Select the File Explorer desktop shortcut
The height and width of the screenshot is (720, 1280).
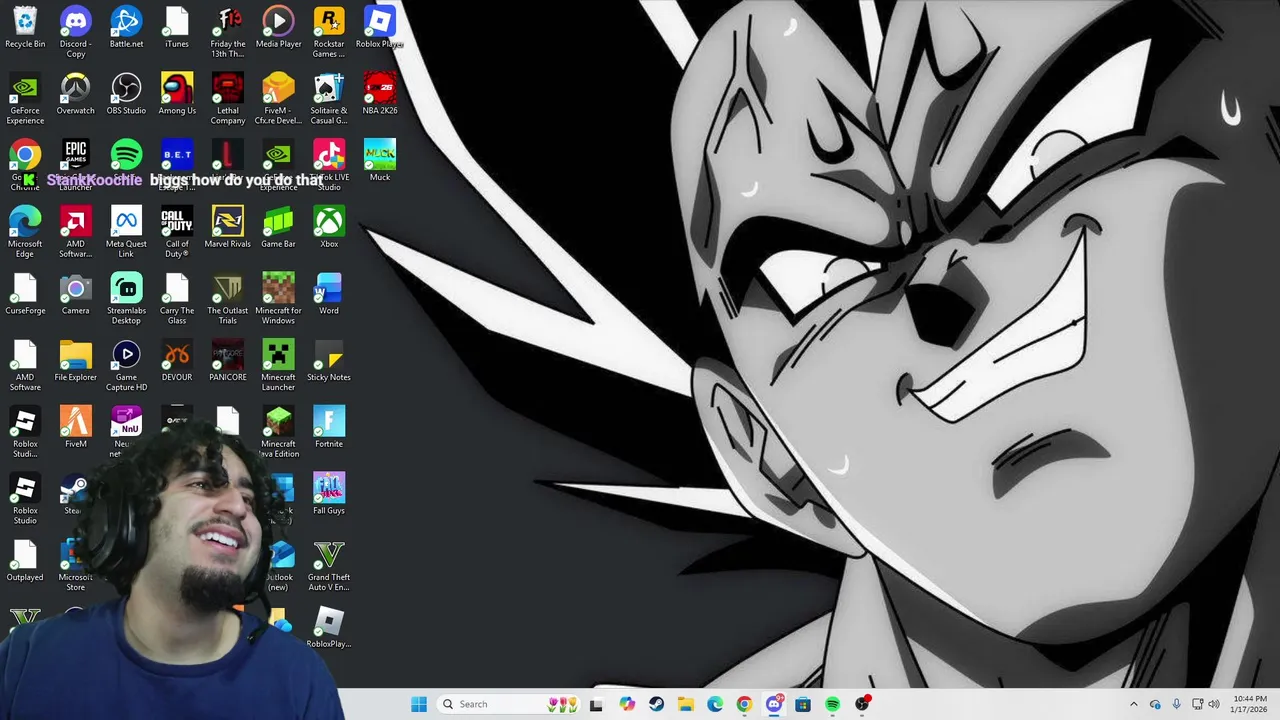coord(76,362)
